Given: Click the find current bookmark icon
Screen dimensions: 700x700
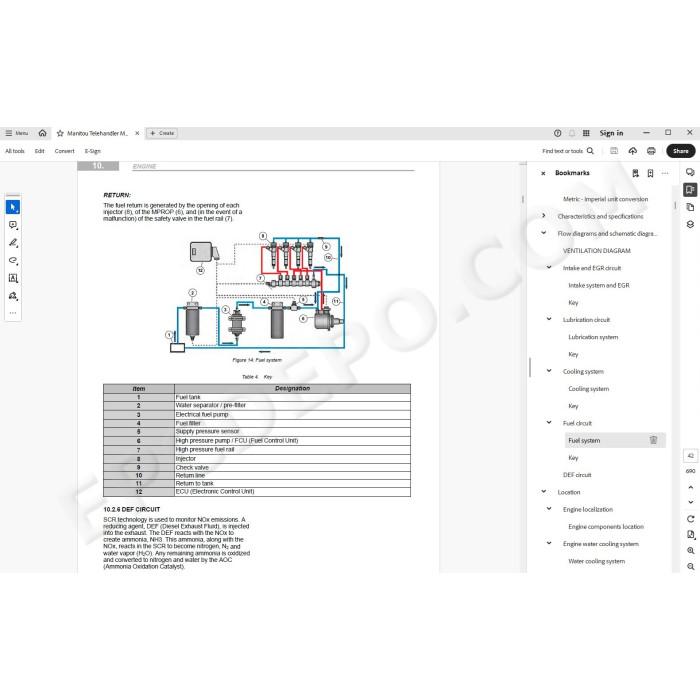Looking at the screenshot, I should pos(635,173).
